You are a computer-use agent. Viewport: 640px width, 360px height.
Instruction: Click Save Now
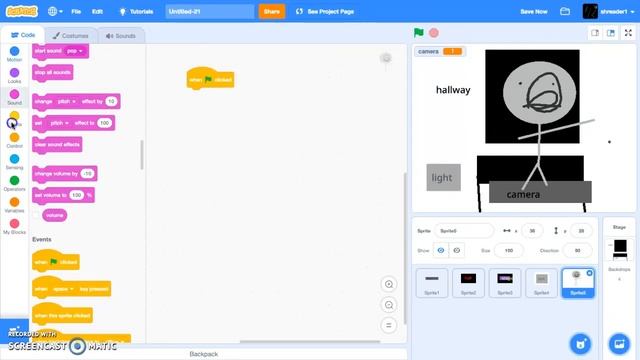click(x=533, y=11)
